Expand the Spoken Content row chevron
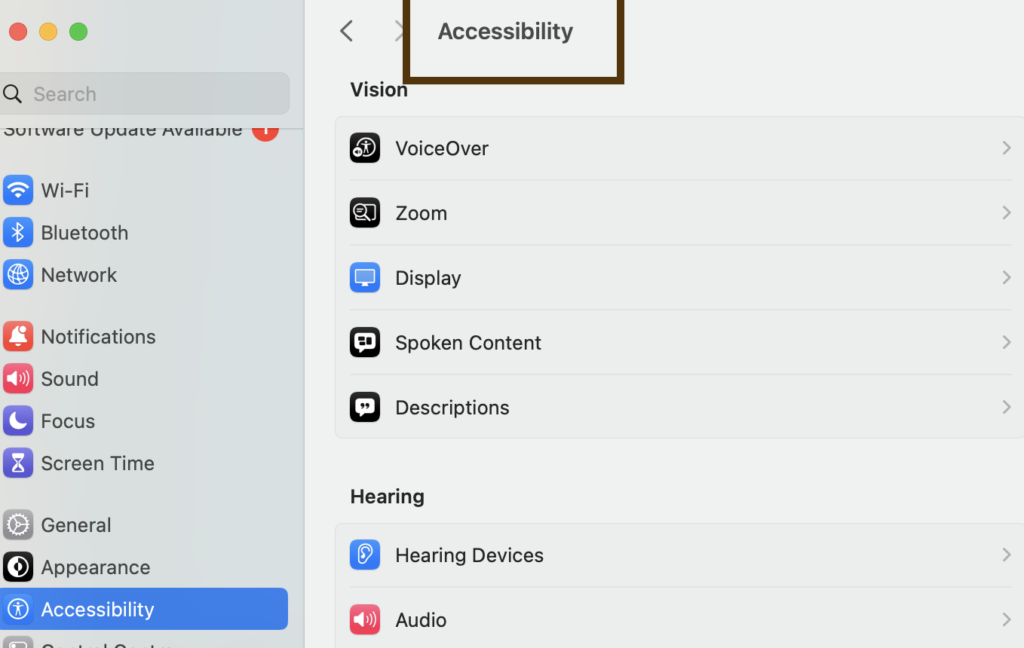The height and width of the screenshot is (648, 1024). point(1006,342)
